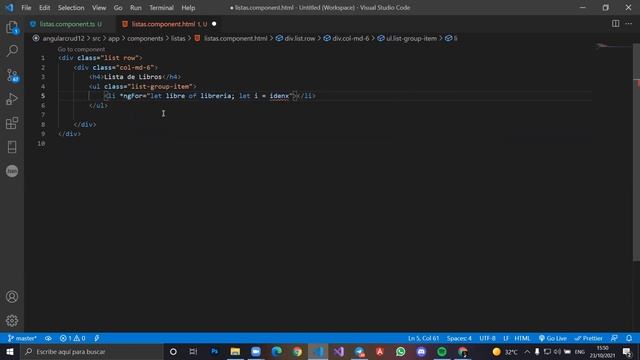This screenshot has width=640, height=360.
Task: Click the src breadcrumb
Action: point(96,38)
